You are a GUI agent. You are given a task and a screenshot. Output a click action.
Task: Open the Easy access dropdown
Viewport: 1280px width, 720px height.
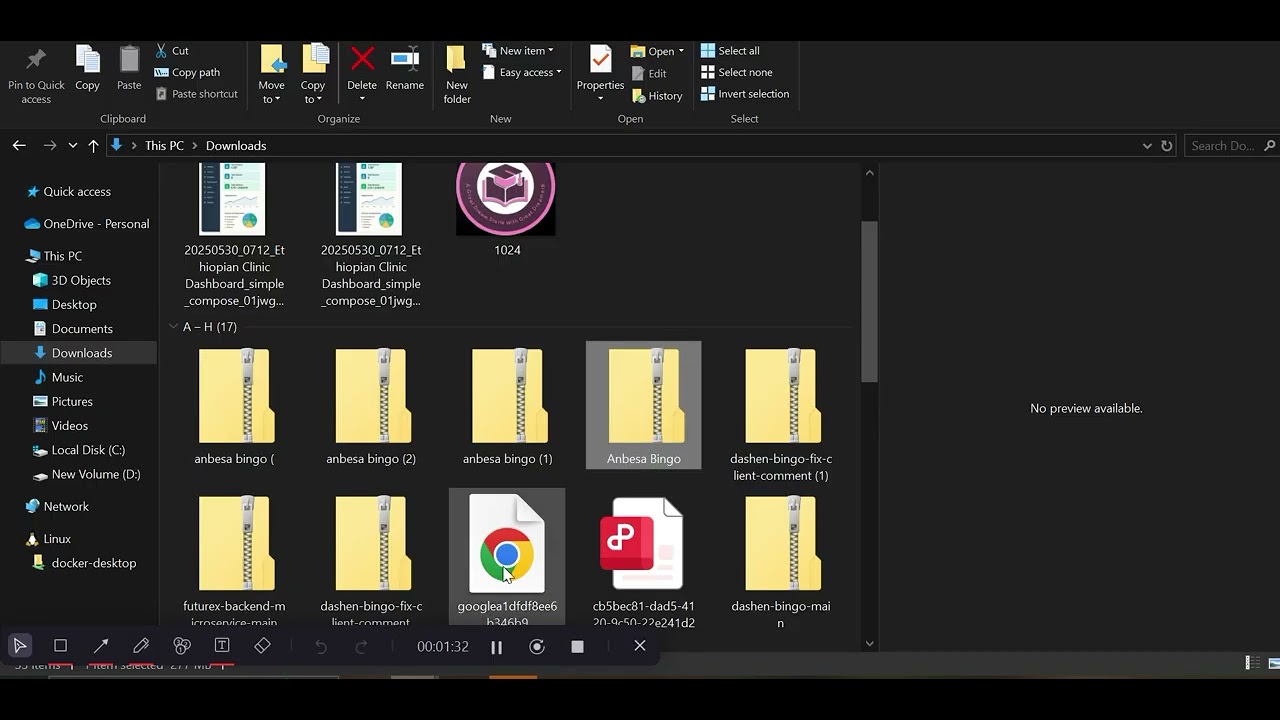coord(522,72)
